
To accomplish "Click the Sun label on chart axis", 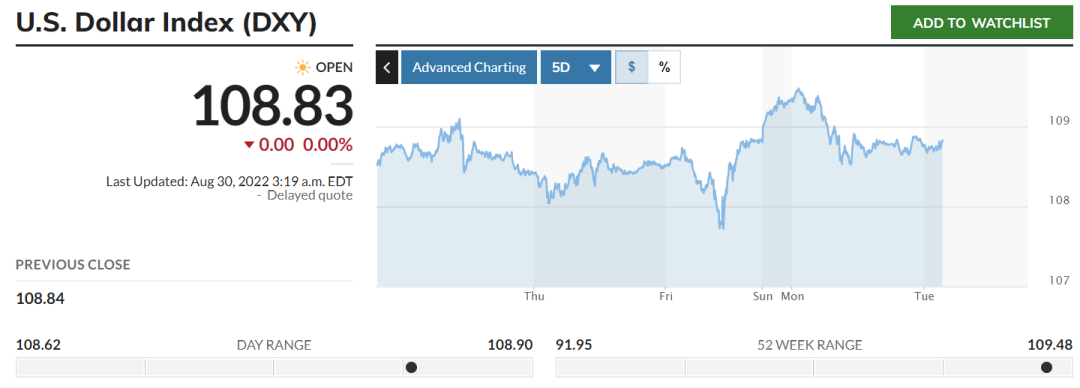I will click(x=762, y=296).
